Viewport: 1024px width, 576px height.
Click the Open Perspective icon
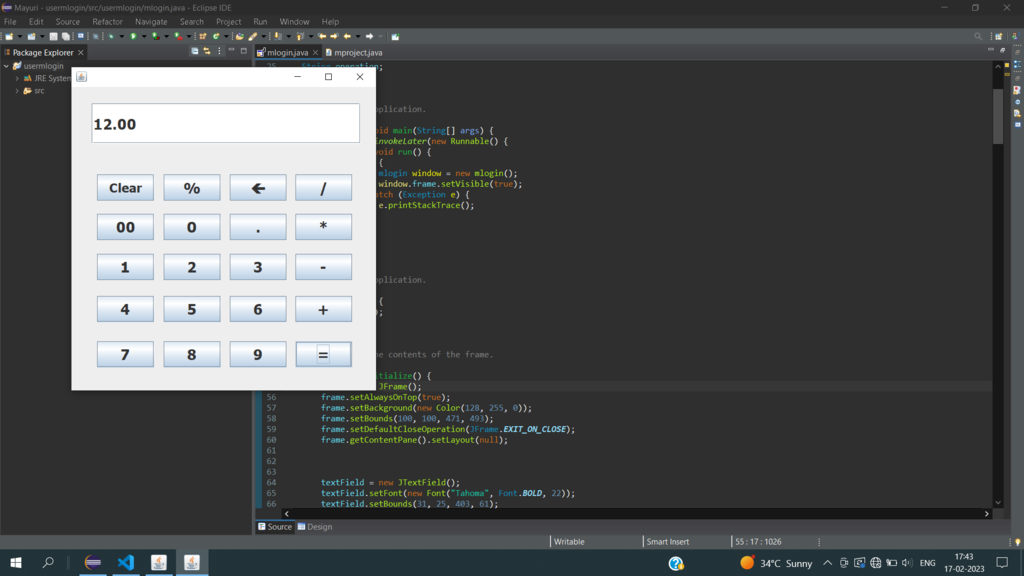tap(1000, 36)
